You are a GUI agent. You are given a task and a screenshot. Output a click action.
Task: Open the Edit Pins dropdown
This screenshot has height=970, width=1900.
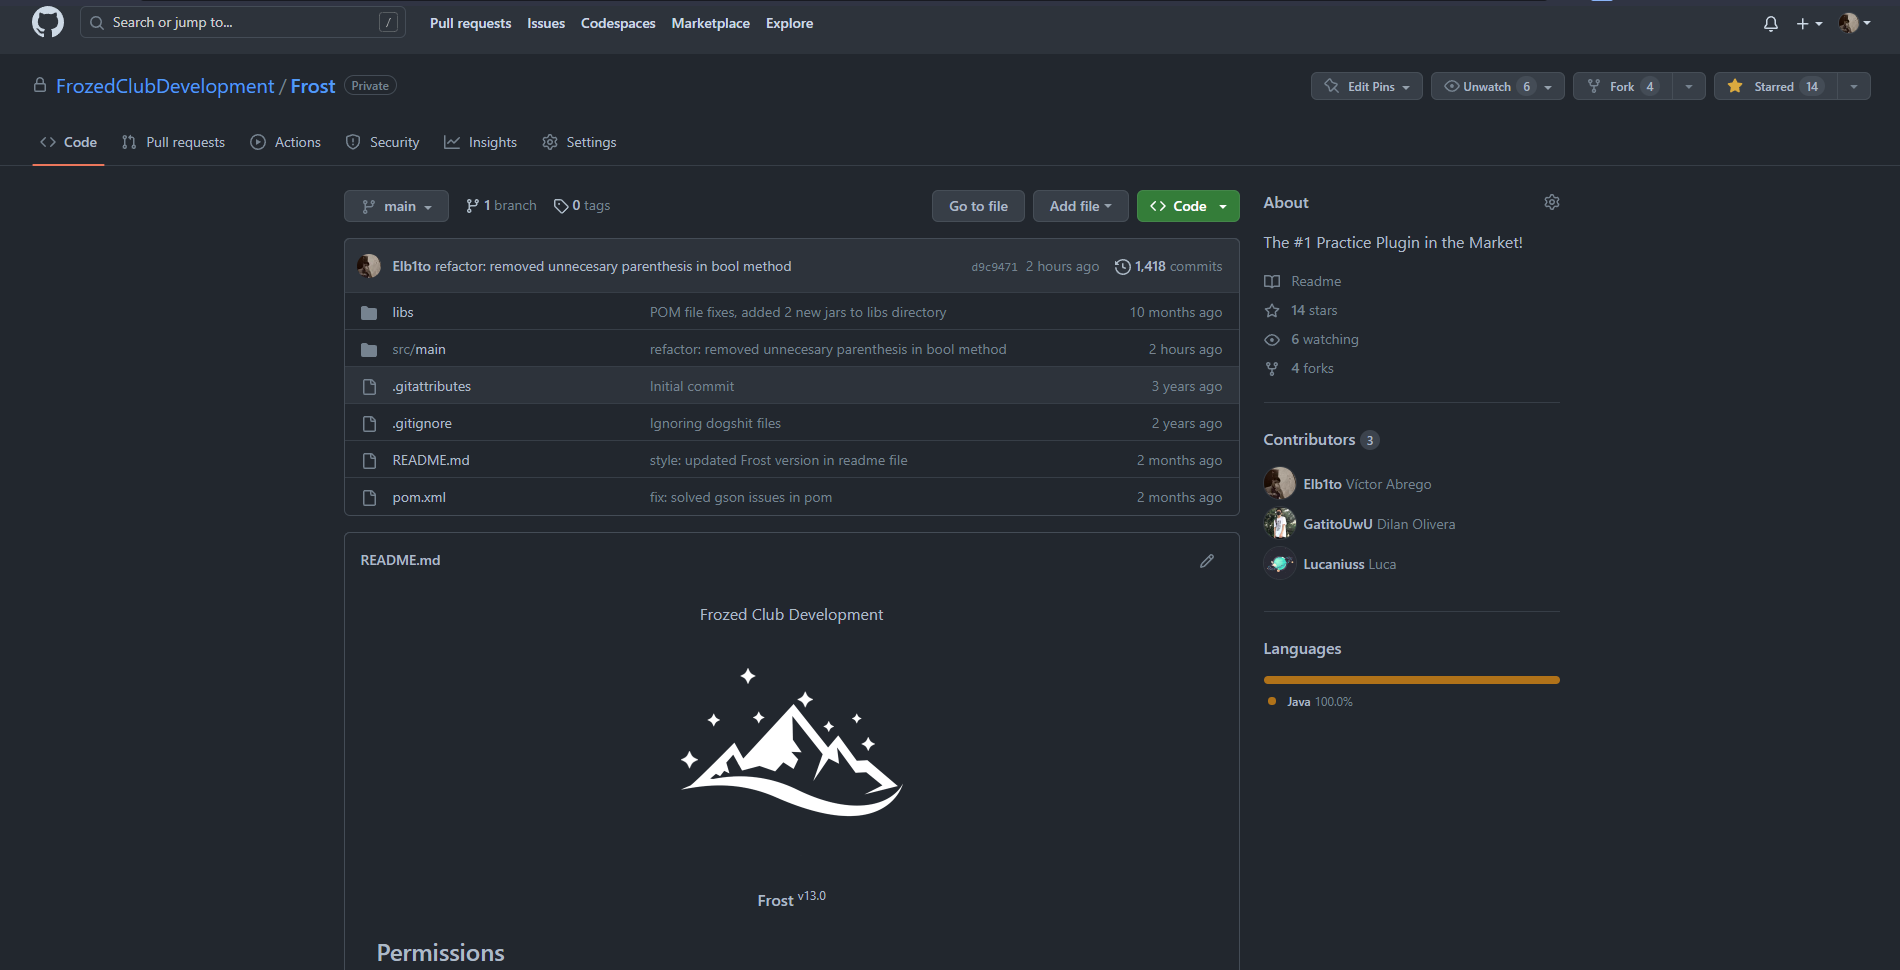coord(1366,87)
